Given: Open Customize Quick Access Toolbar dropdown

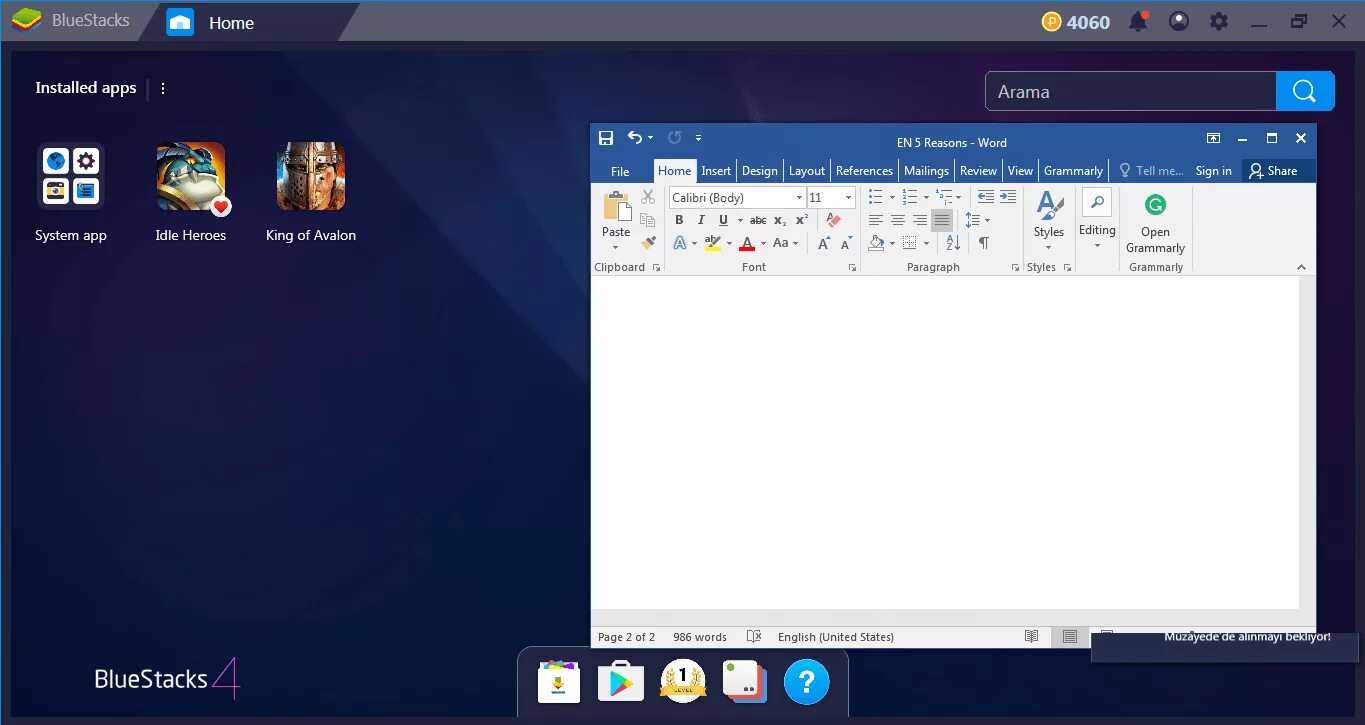Looking at the screenshot, I should [x=698, y=138].
